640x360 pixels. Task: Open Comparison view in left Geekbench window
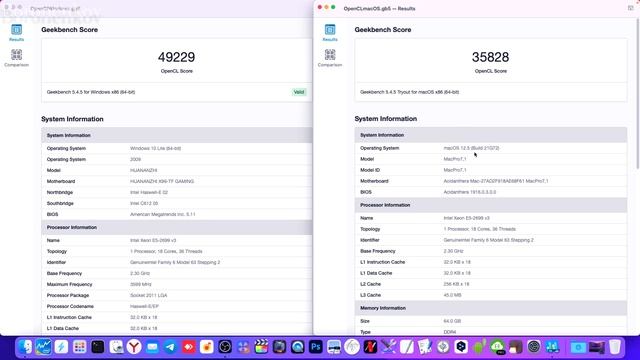(16, 58)
